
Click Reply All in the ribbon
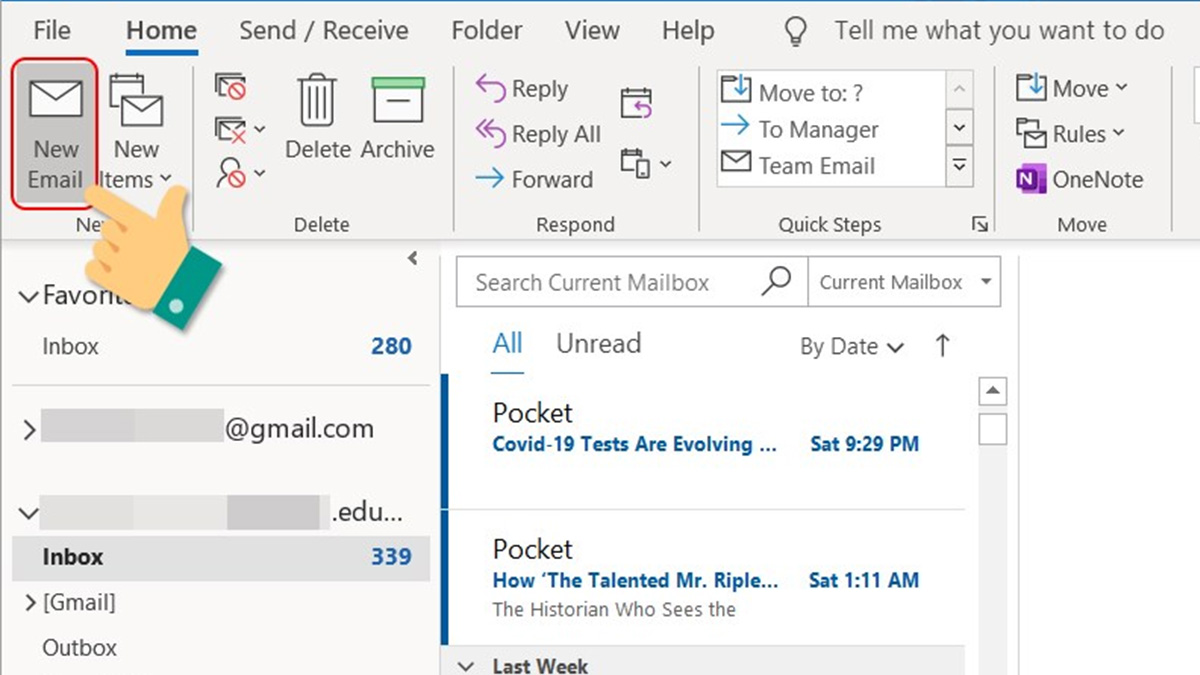[538, 134]
